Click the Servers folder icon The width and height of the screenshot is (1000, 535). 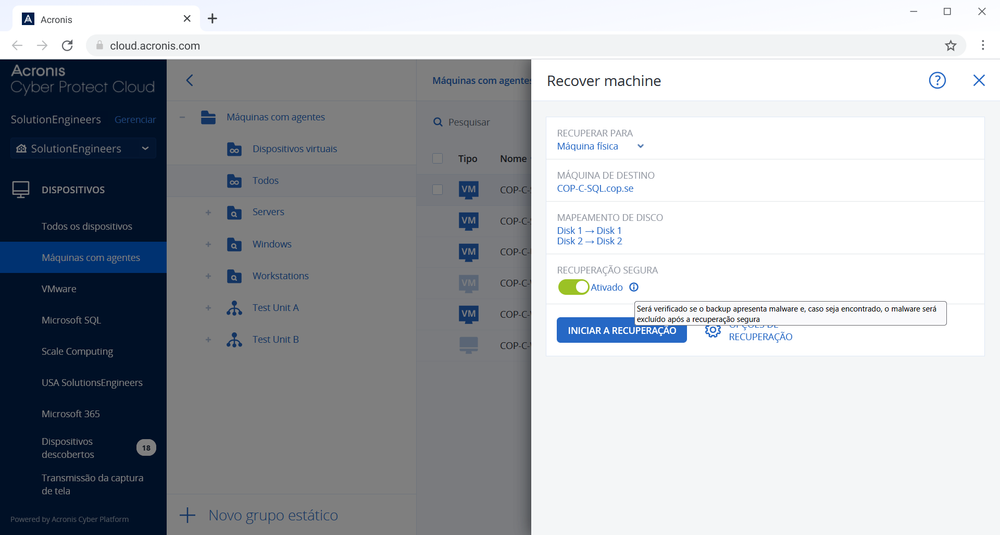pyautogui.click(x=234, y=213)
